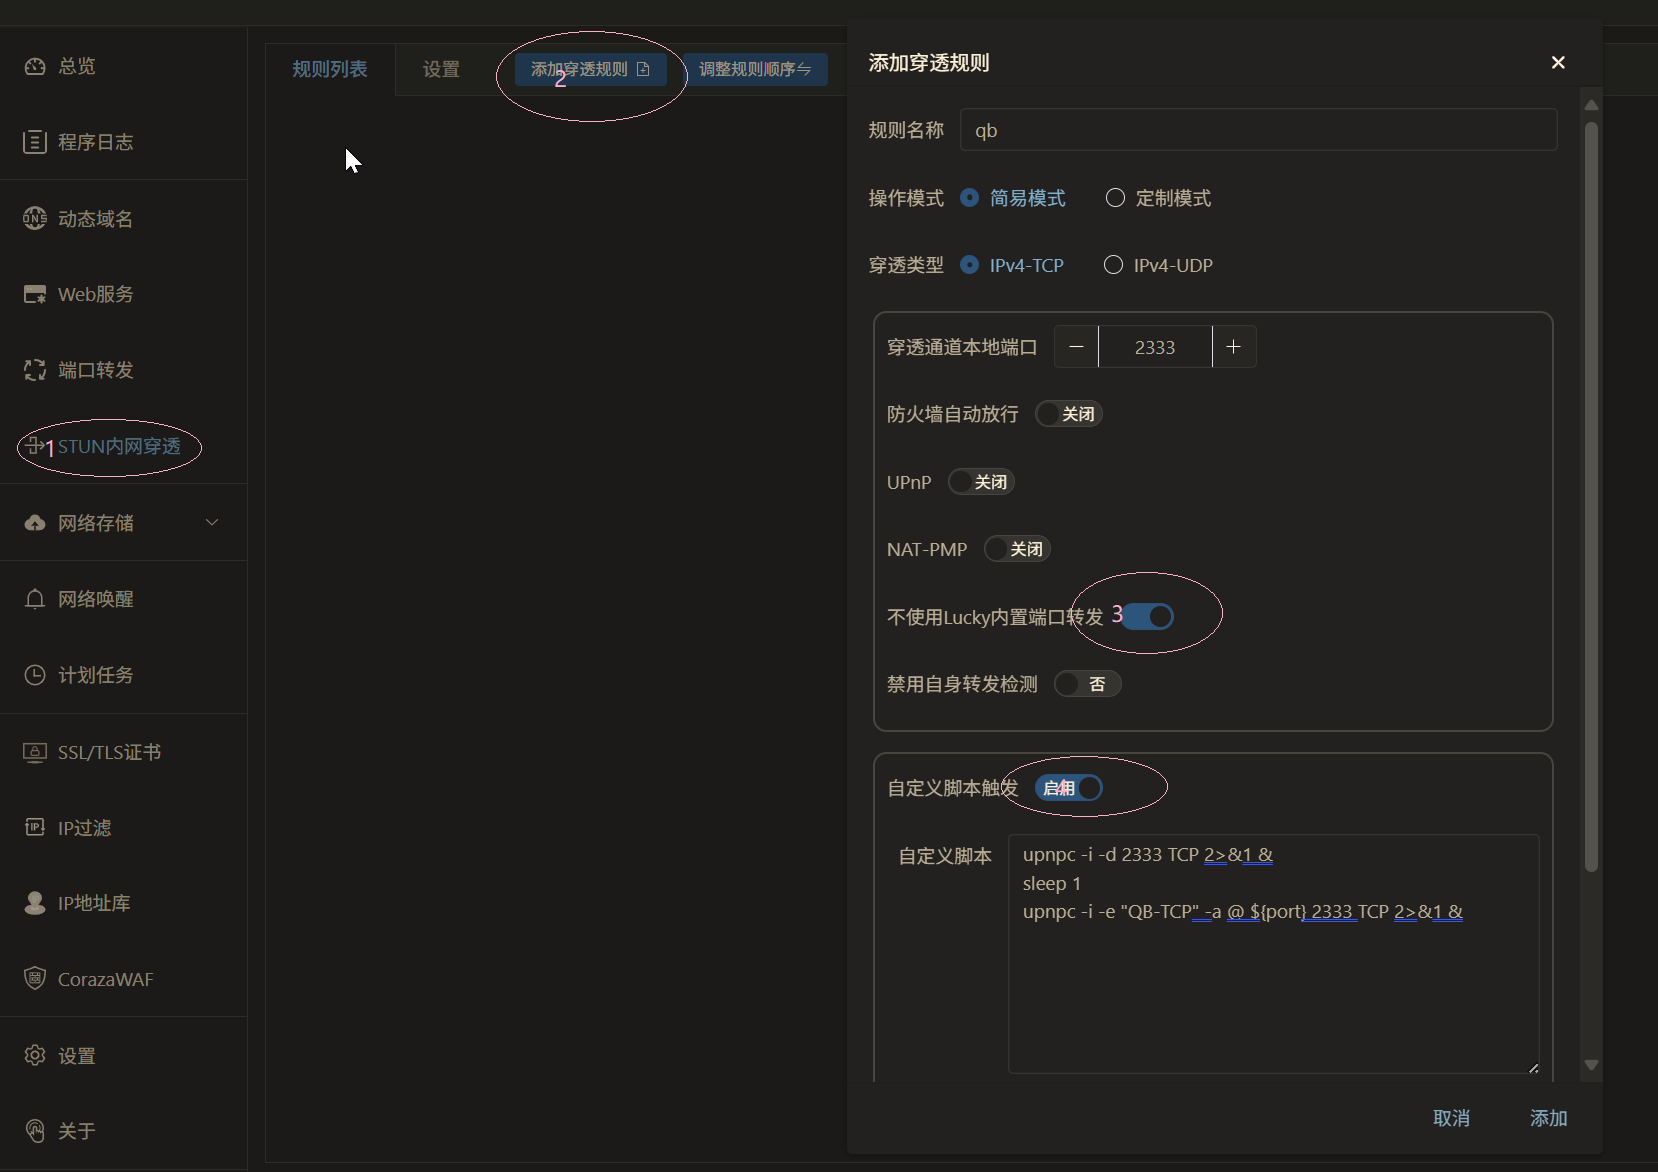The height and width of the screenshot is (1172, 1658).
Task: Click the 网络唤醒 bell icon
Action: point(35,599)
